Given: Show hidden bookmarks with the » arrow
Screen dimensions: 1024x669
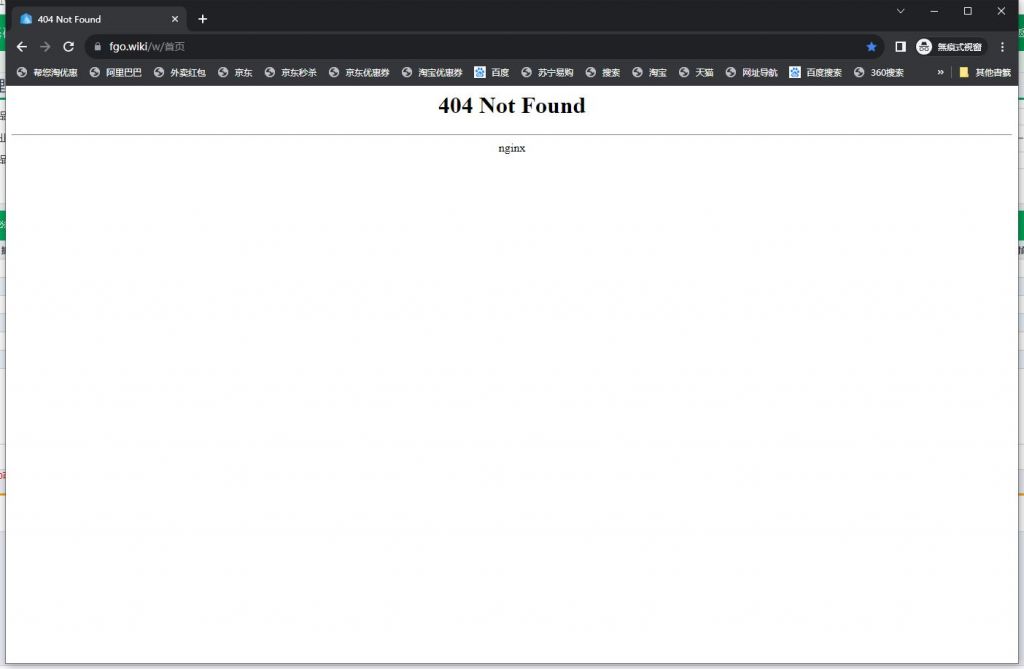Looking at the screenshot, I should coord(940,72).
